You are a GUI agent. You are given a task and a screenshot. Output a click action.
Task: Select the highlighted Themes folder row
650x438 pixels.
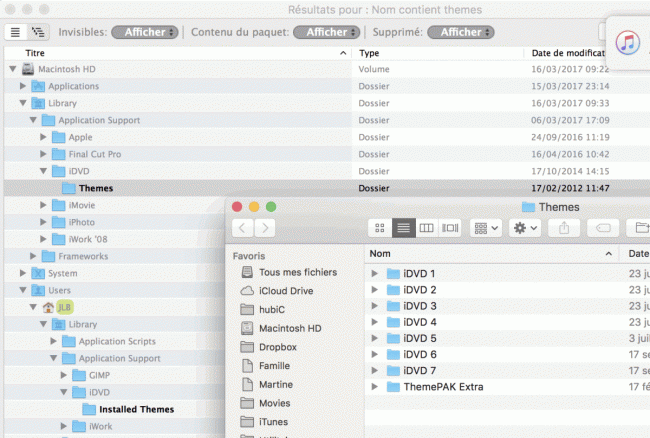(x=327, y=188)
